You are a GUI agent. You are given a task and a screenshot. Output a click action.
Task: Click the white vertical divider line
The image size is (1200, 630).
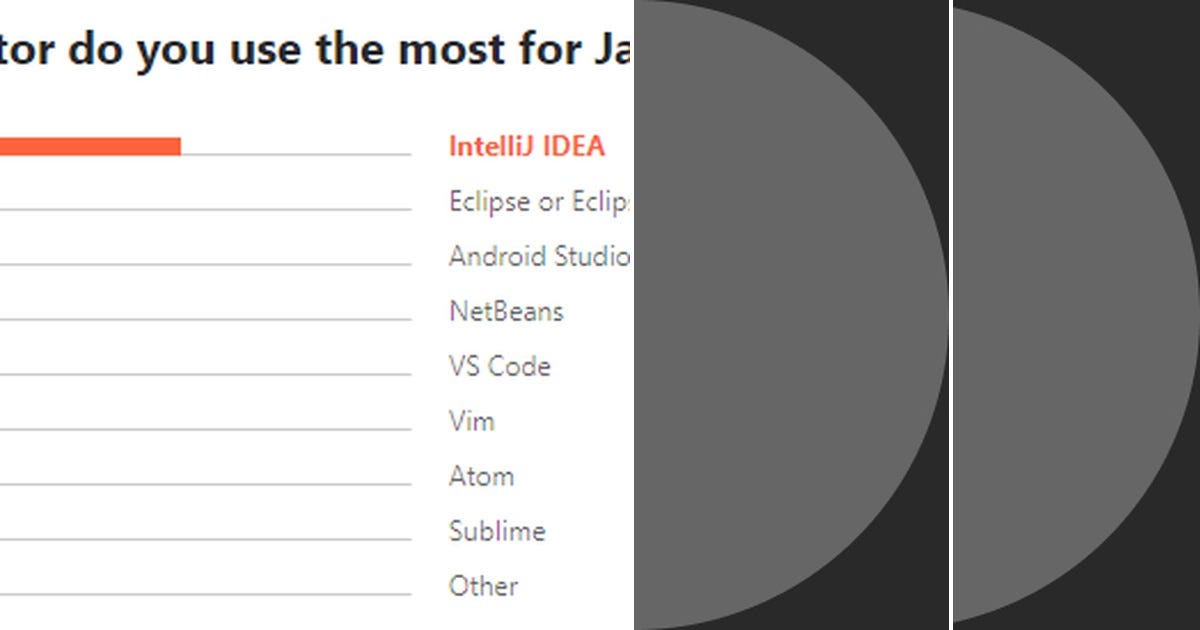click(x=951, y=315)
